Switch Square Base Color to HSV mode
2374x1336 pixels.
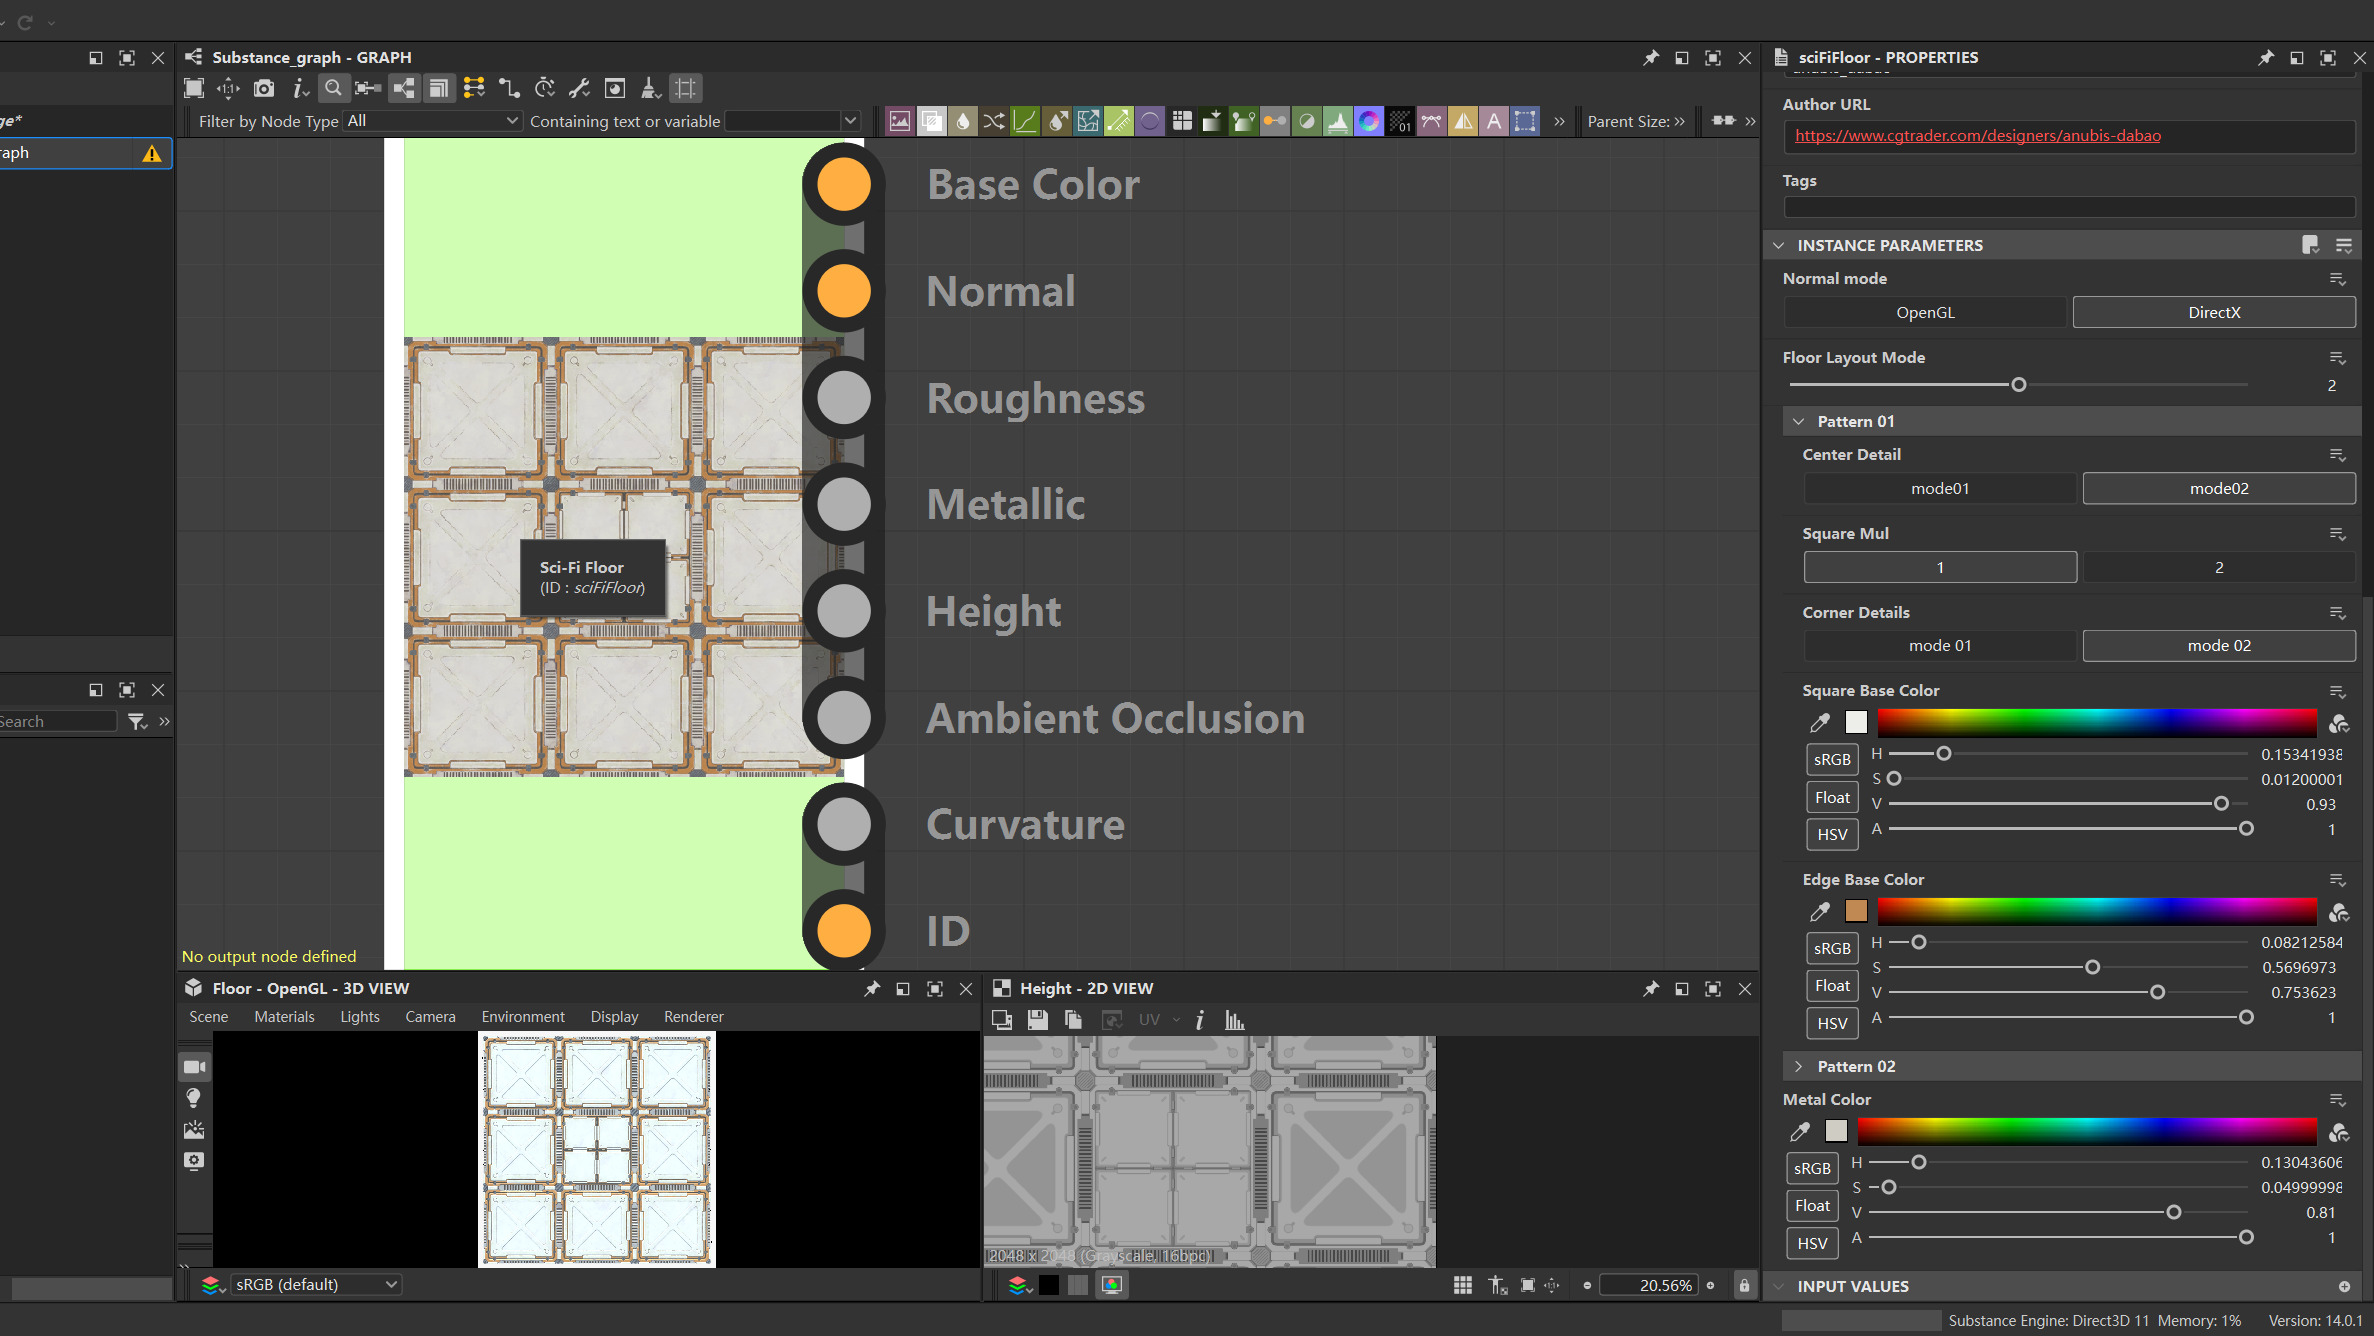[1831, 834]
